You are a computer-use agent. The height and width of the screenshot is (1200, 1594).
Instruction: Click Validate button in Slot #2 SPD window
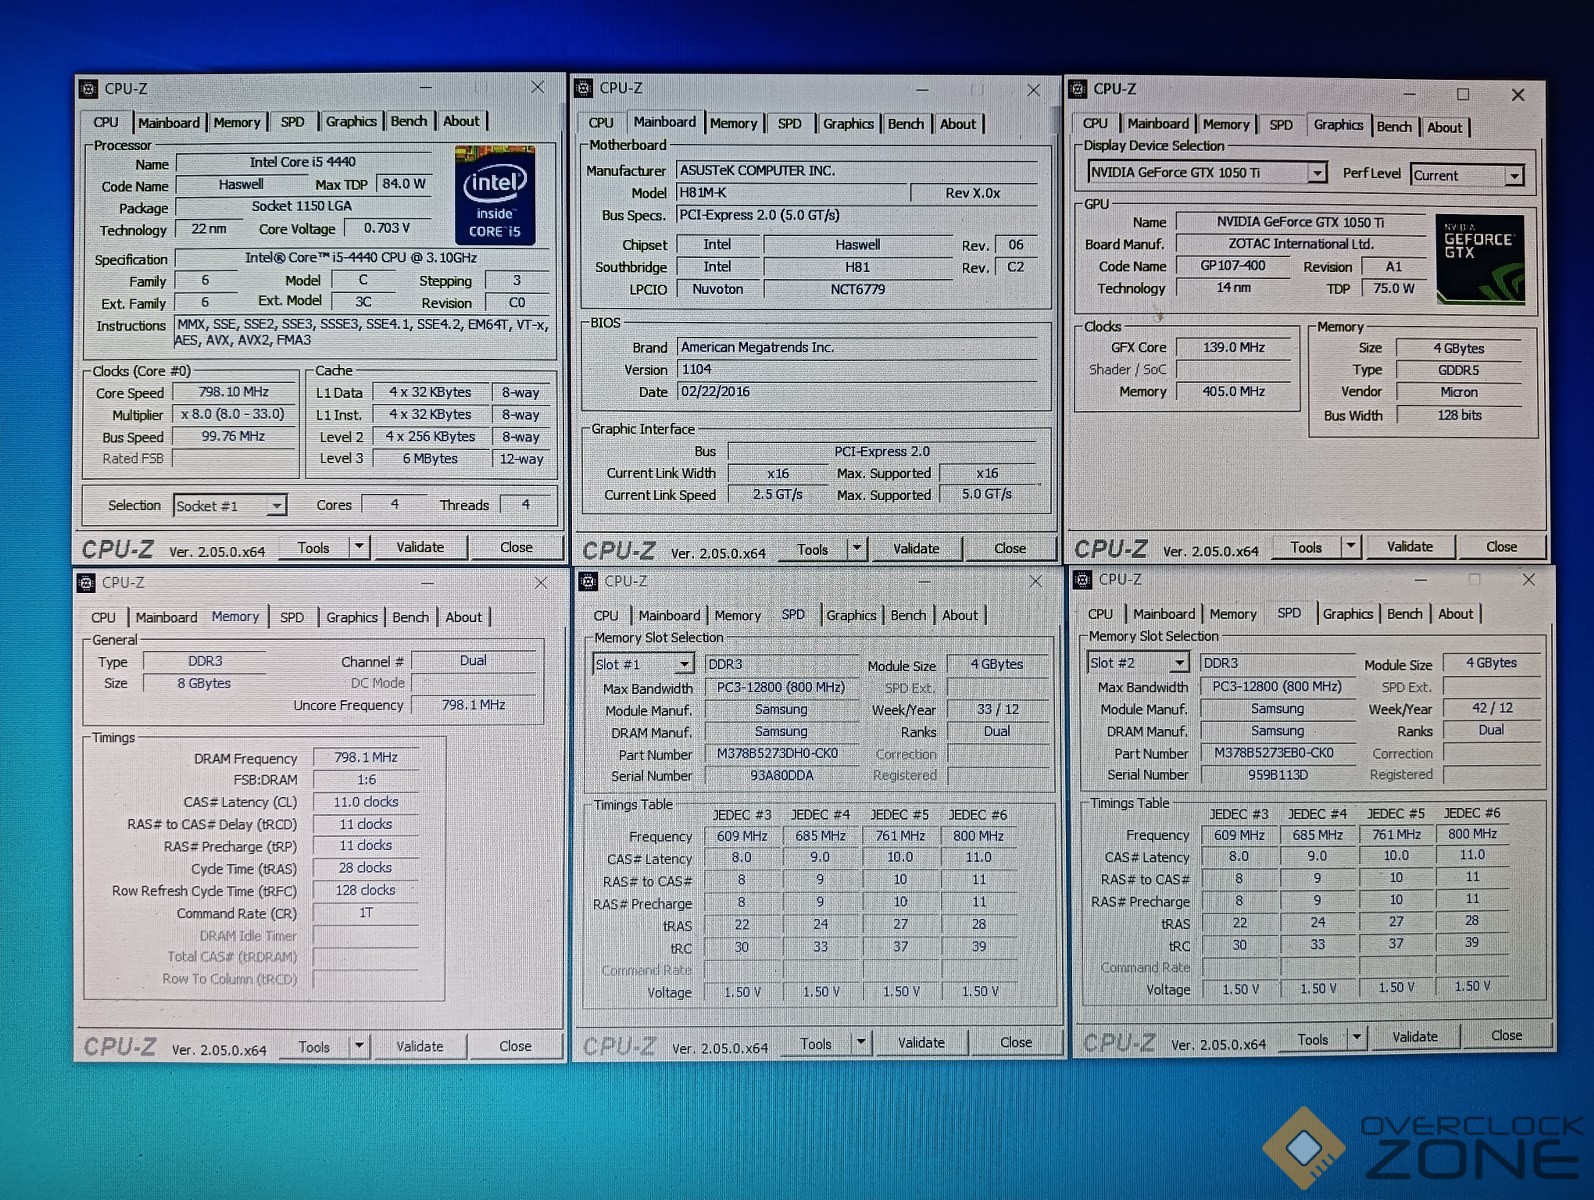[1415, 1037]
